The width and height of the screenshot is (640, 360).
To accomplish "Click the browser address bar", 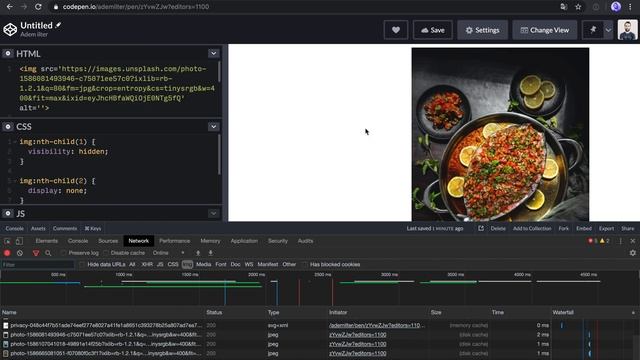I will [302, 7].
